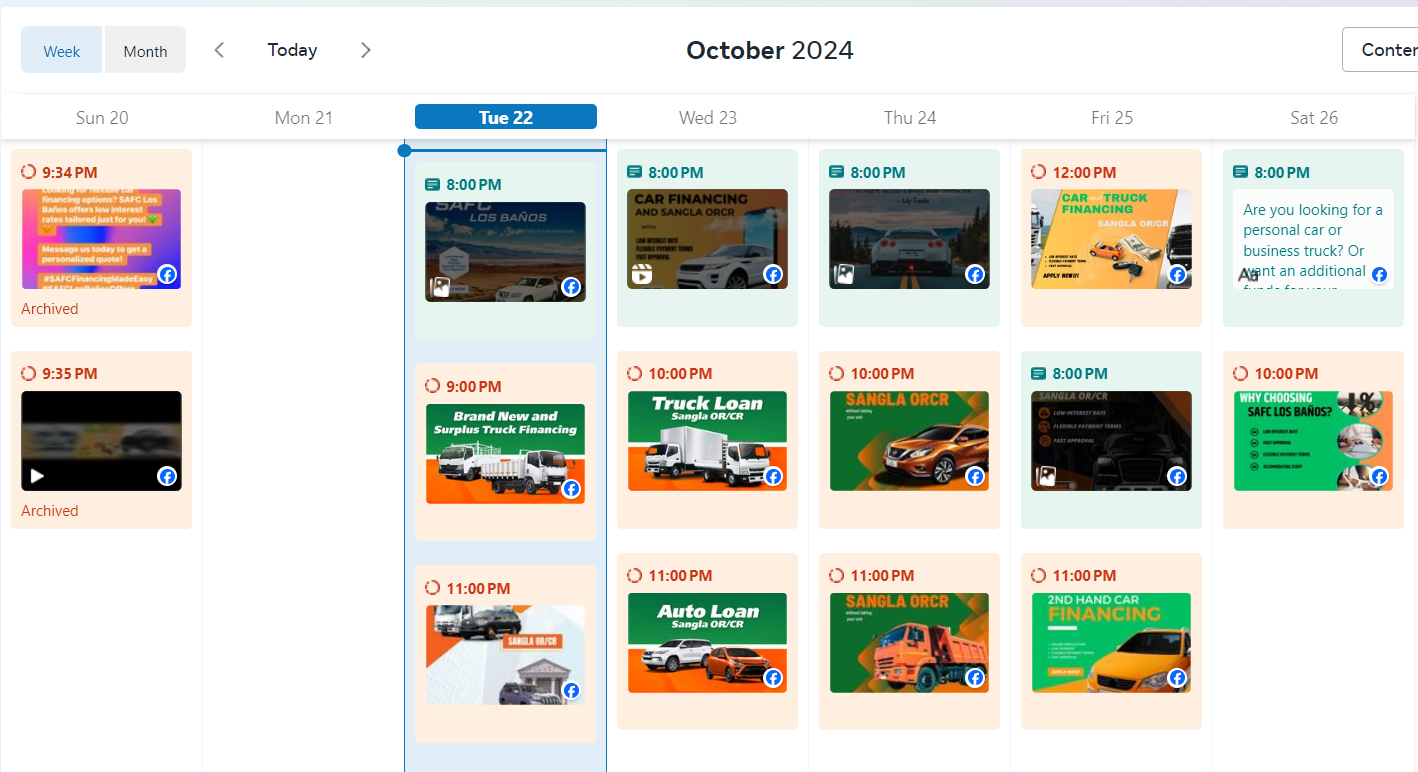Image resolution: width=1418 pixels, height=772 pixels.
Task: Click the Aa text icon on Saturday post
Action: click(x=1248, y=275)
